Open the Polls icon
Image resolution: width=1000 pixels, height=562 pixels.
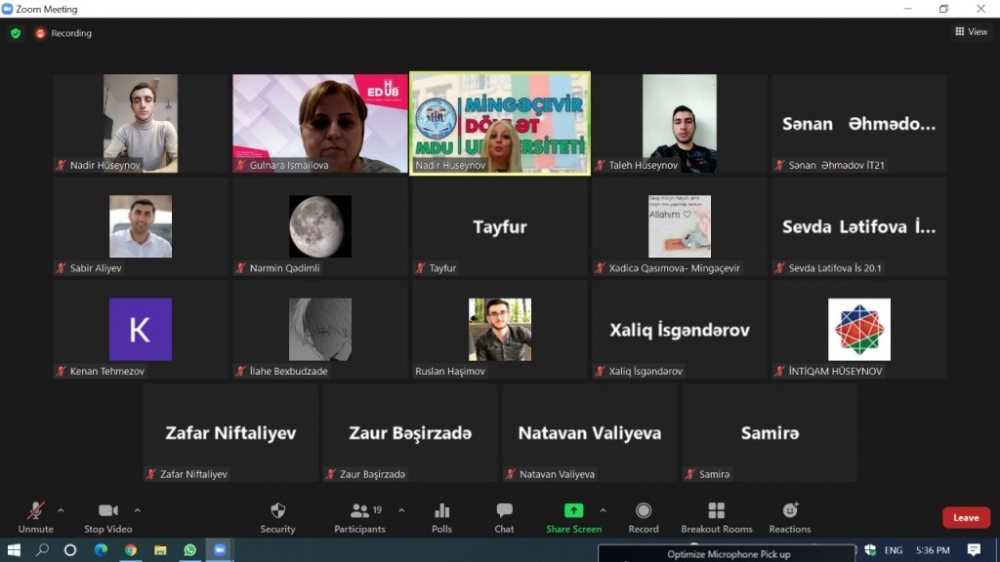click(x=442, y=516)
